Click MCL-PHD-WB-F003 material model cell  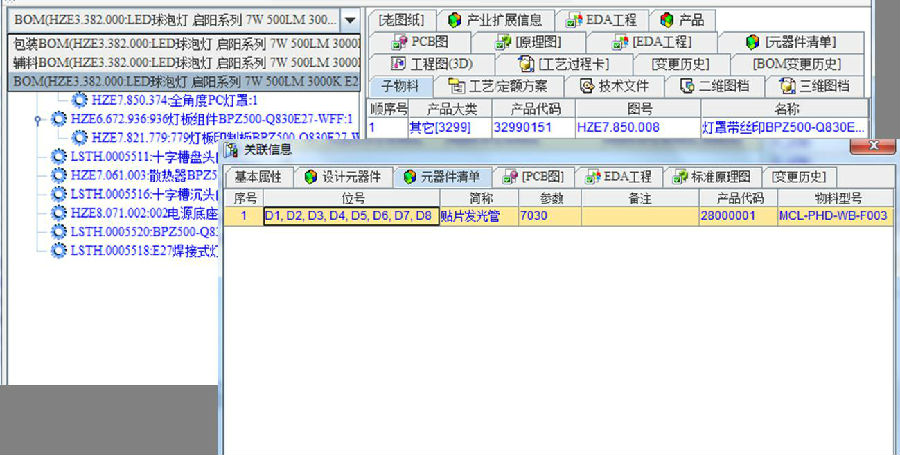[836, 216]
